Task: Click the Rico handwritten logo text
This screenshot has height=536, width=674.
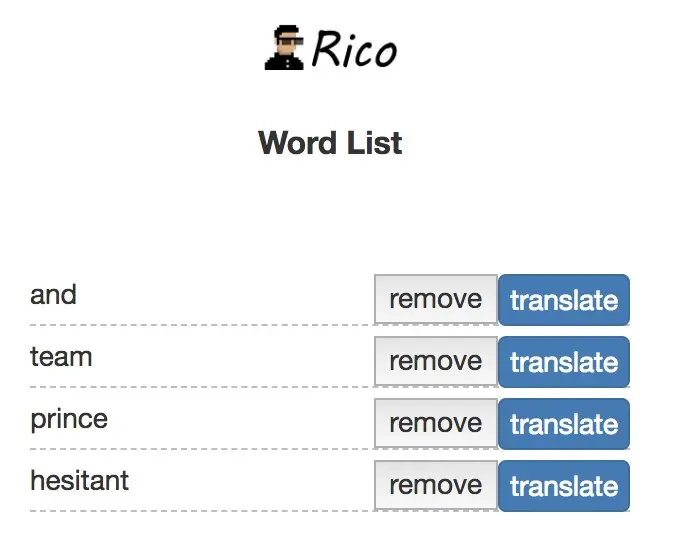Action: (x=354, y=49)
